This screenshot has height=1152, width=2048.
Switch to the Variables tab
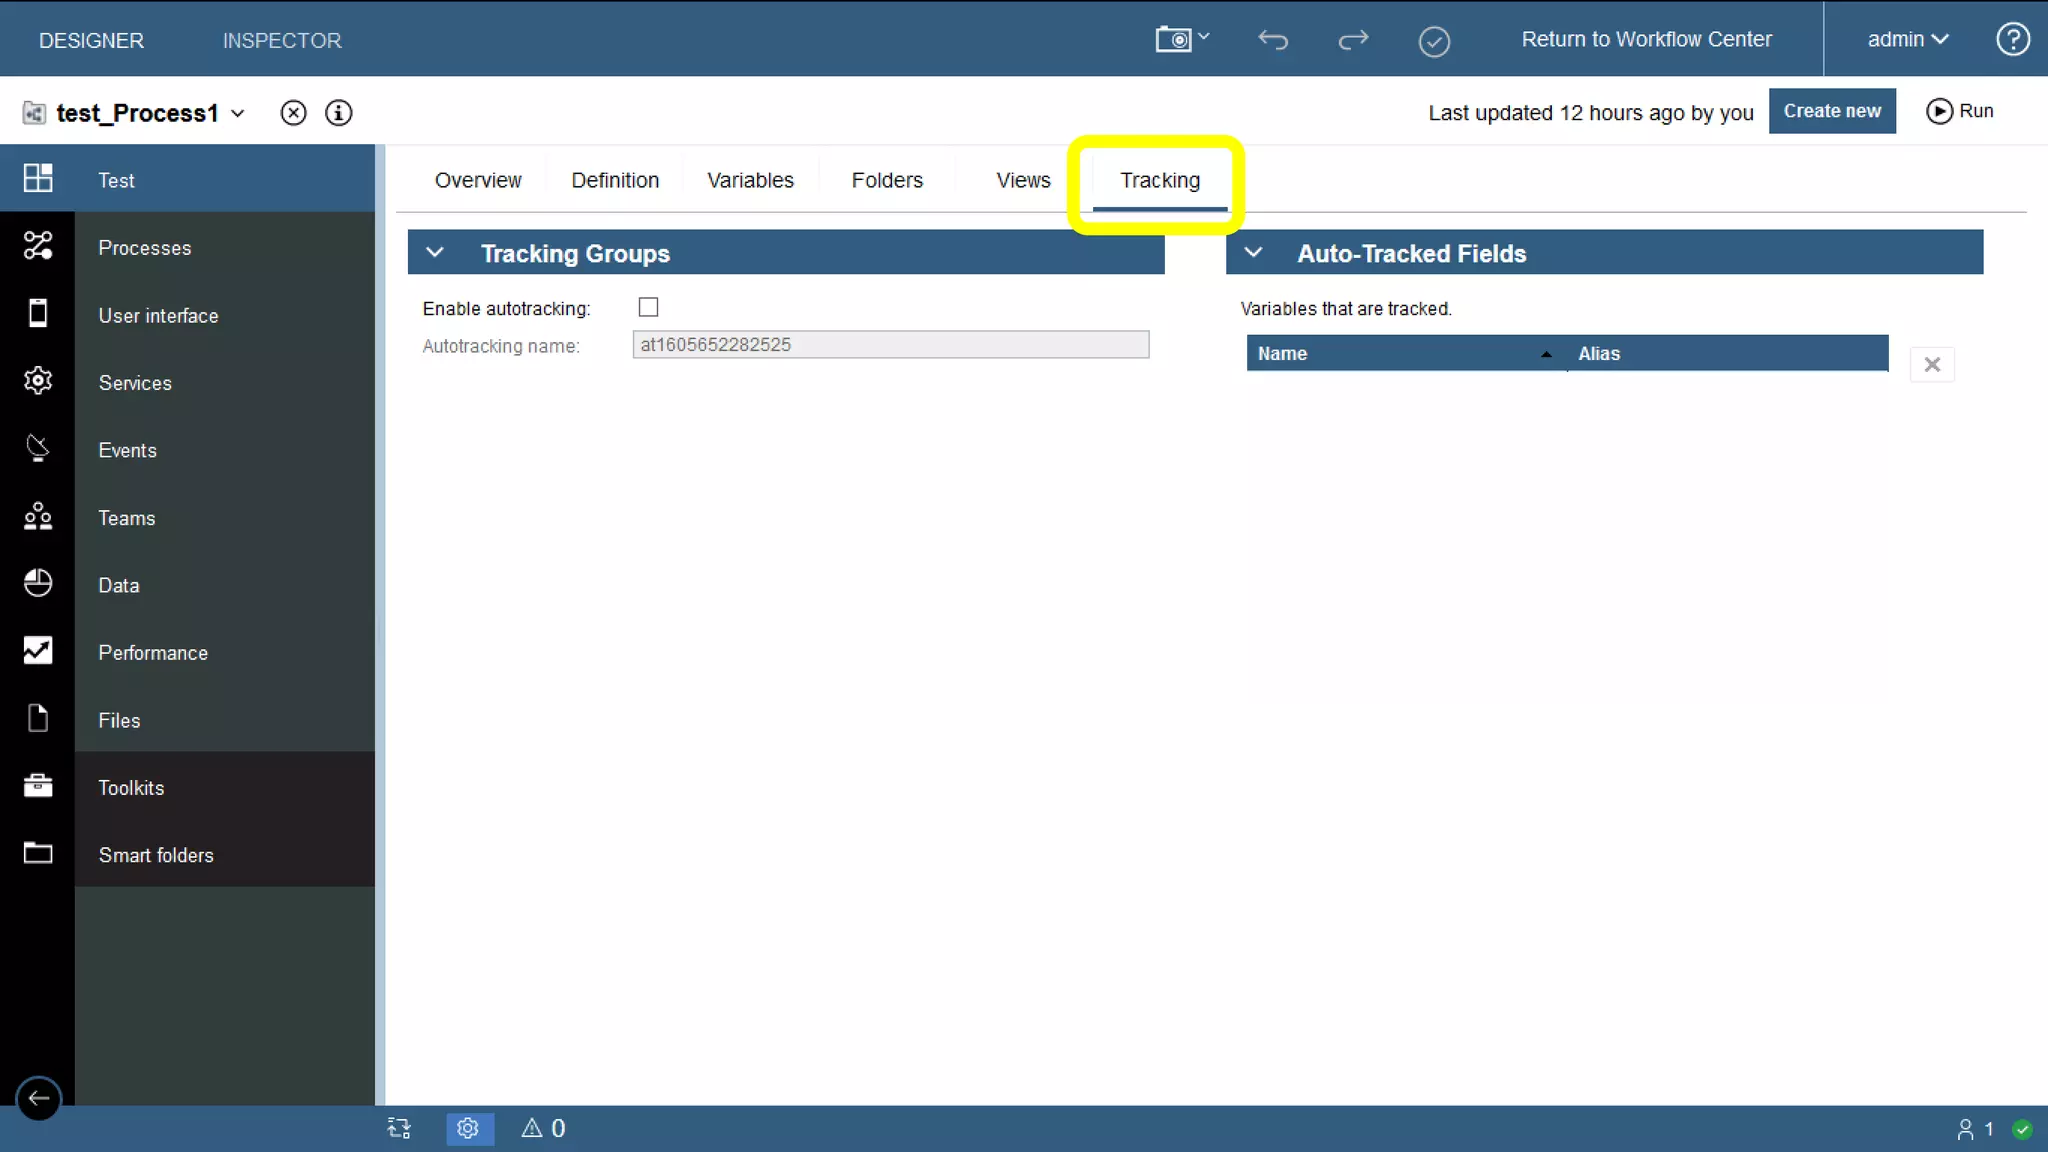coord(750,180)
